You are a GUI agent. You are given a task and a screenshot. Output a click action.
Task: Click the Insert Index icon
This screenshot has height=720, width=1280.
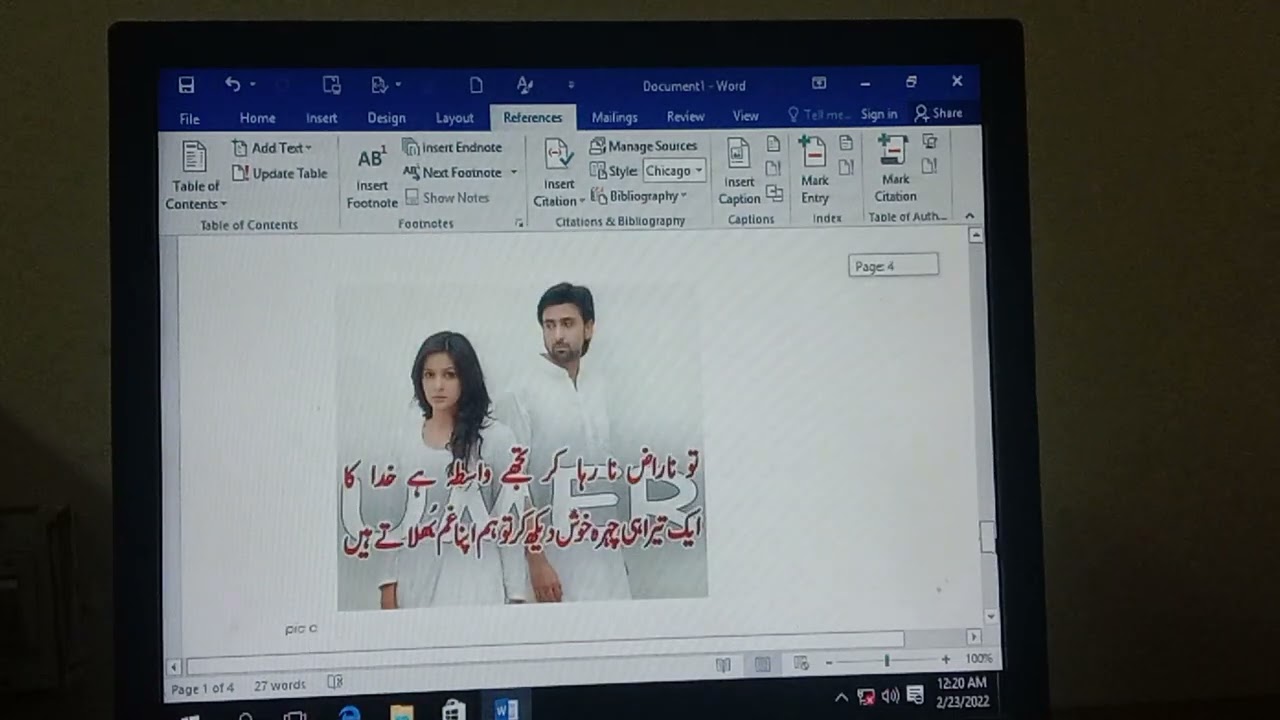click(846, 143)
